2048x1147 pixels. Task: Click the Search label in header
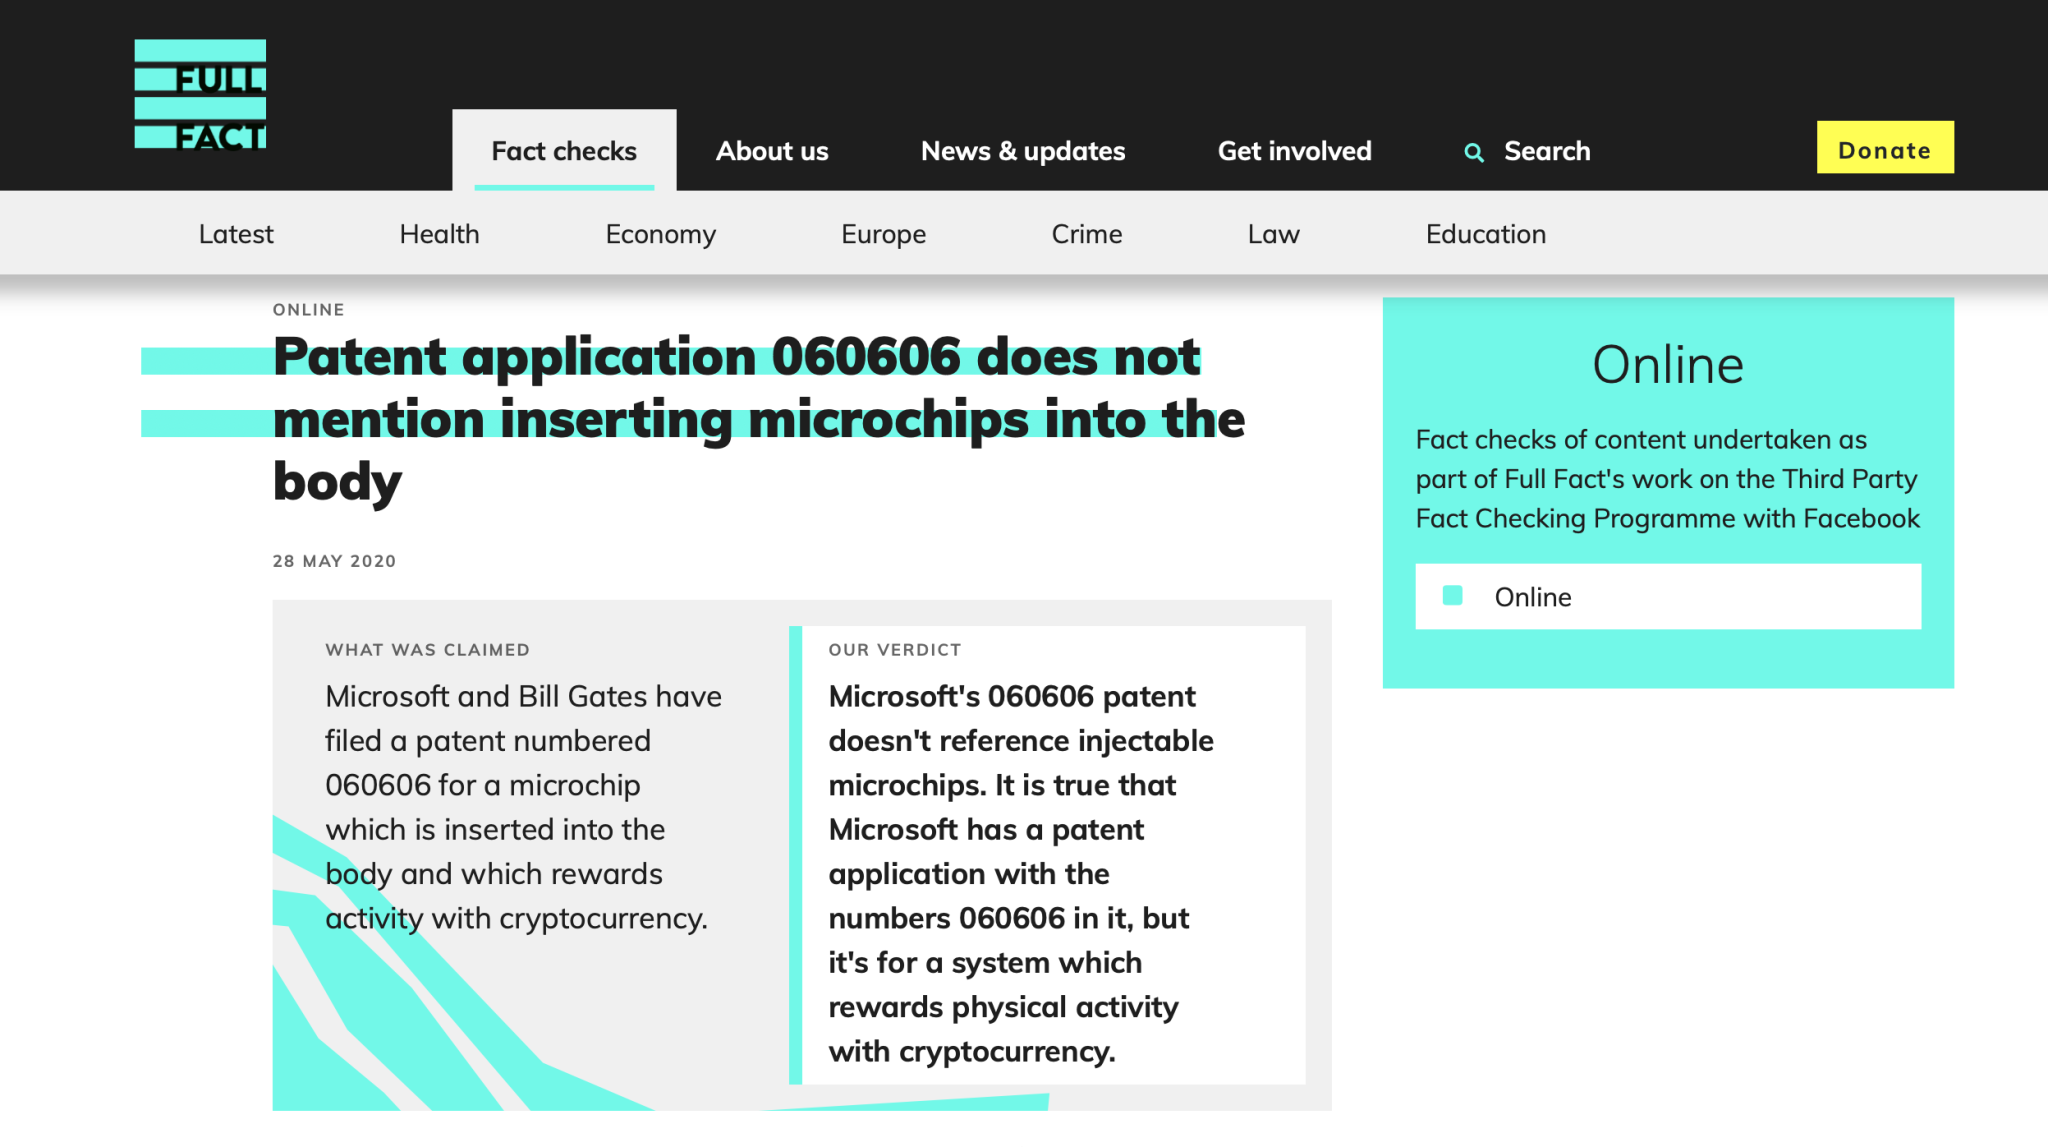tap(1546, 151)
